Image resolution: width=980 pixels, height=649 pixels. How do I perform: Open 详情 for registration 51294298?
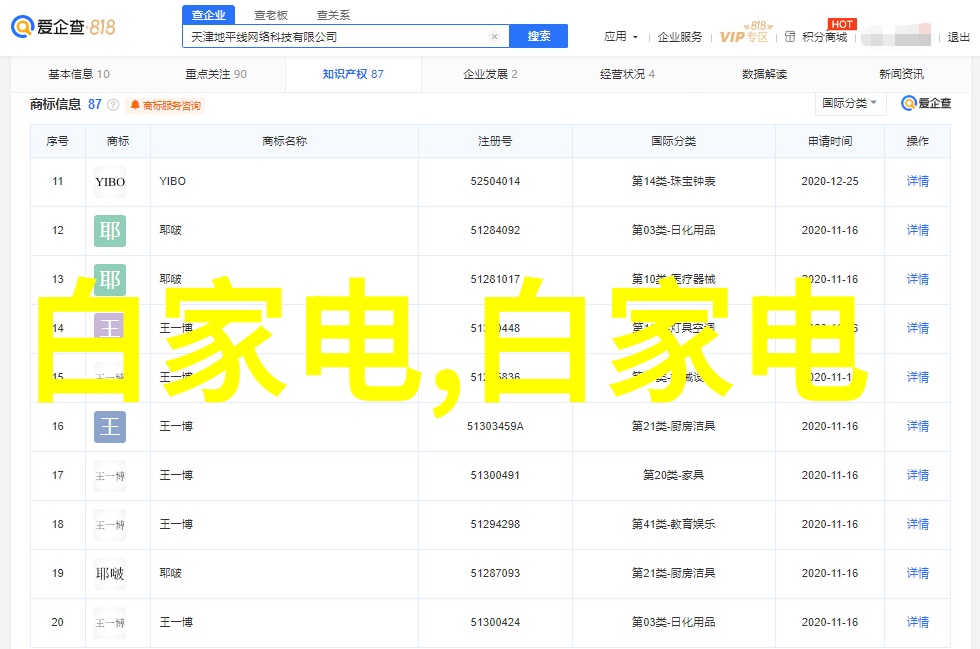coord(918,524)
